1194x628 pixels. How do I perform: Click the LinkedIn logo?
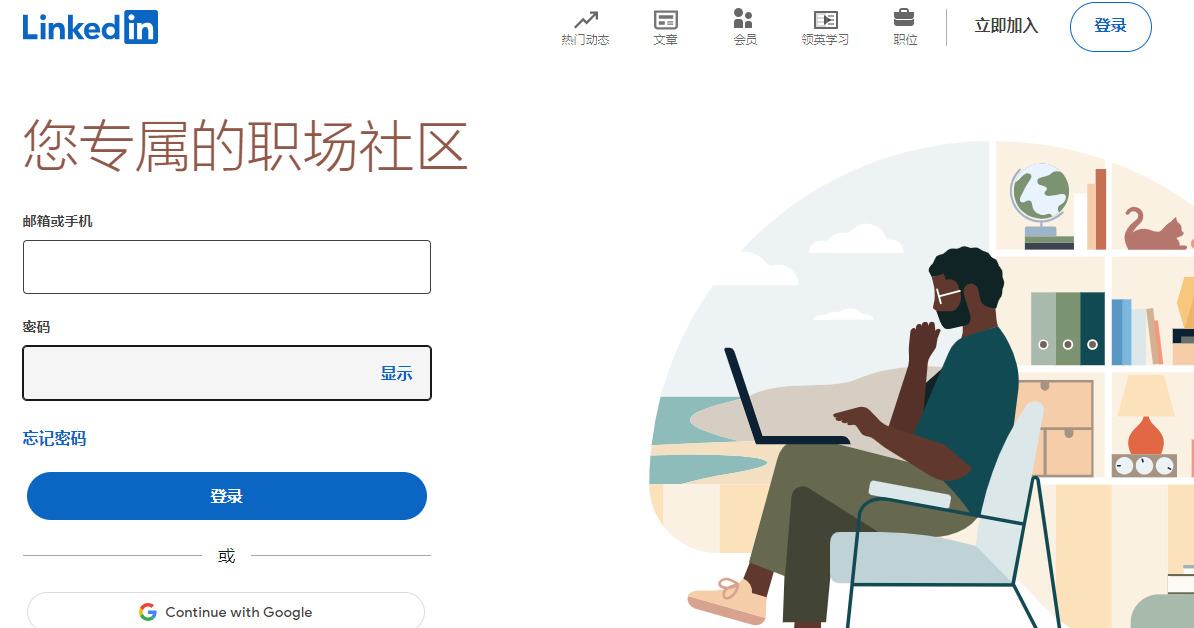click(x=91, y=27)
